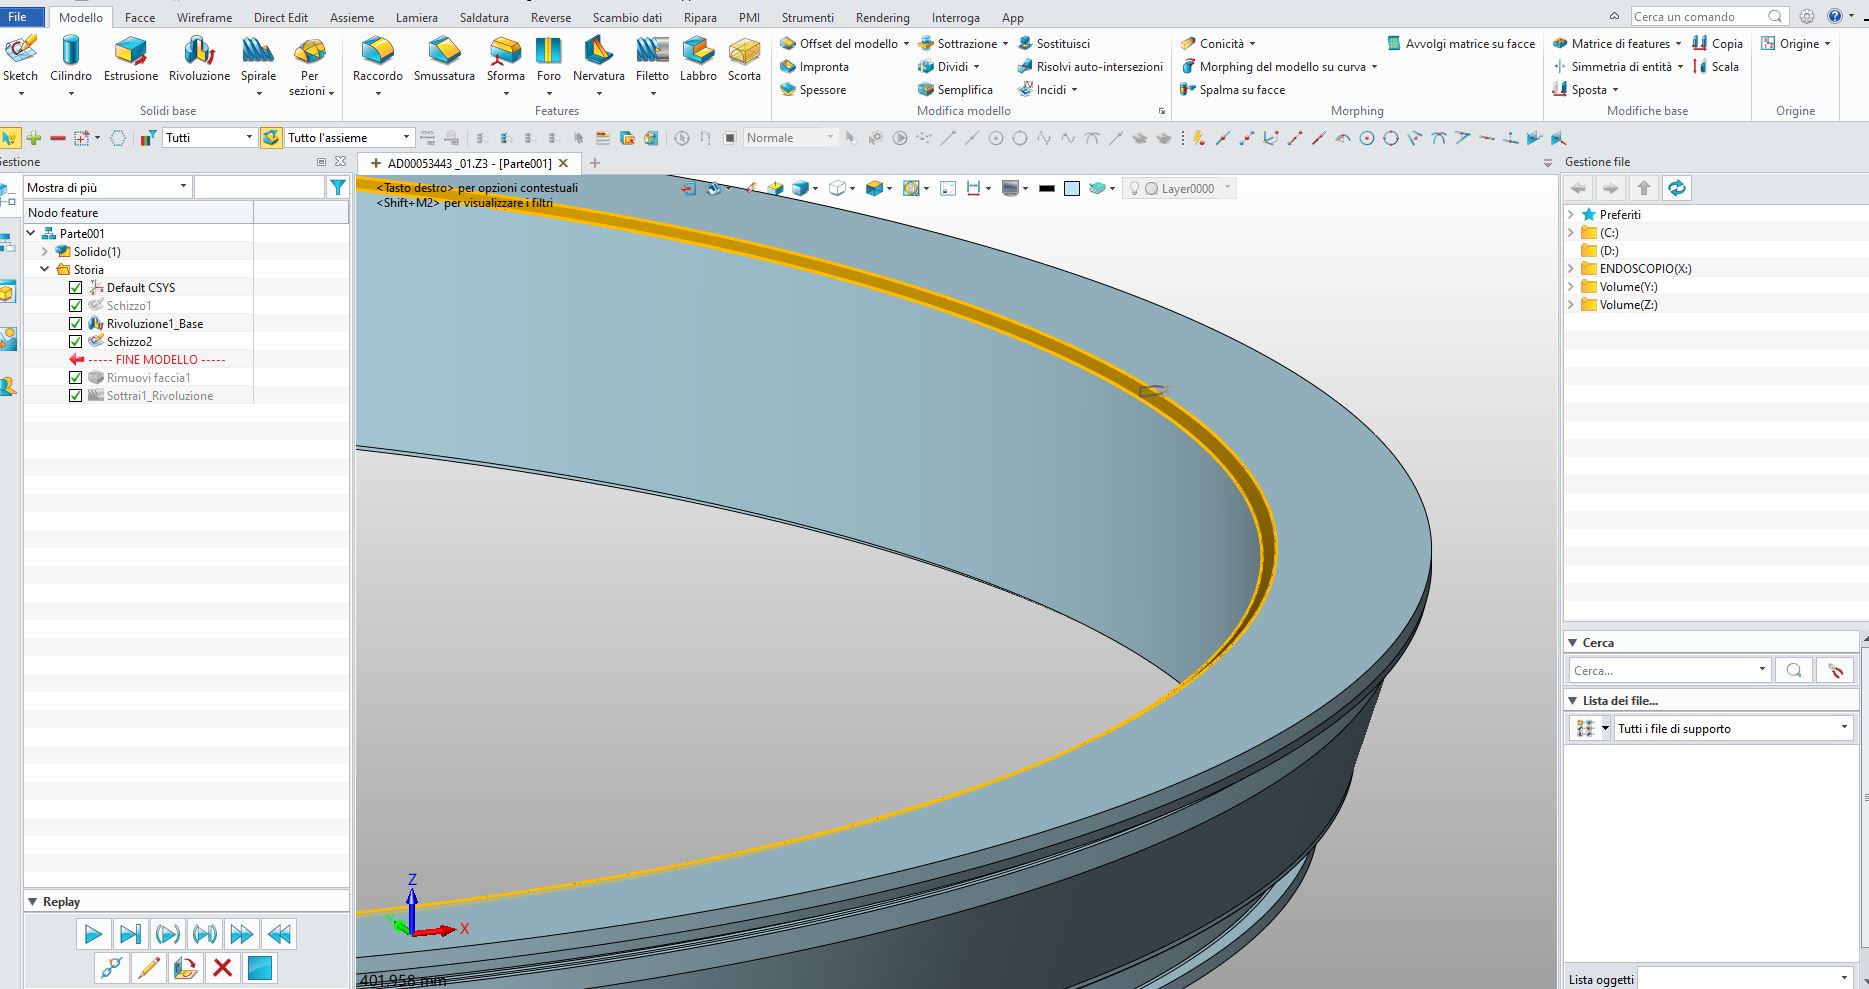The height and width of the screenshot is (989, 1869).
Task: Click the red X delete button in Replay
Action: [x=223, y=968]
